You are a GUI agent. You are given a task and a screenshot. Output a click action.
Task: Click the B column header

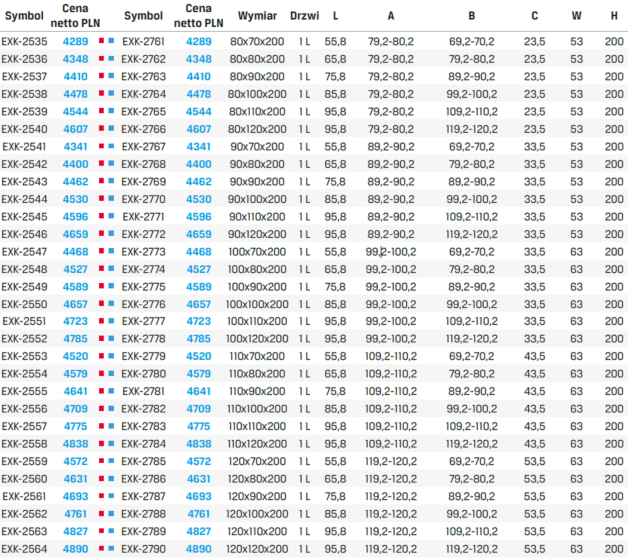pyautogui.click(x=472, y=16)
